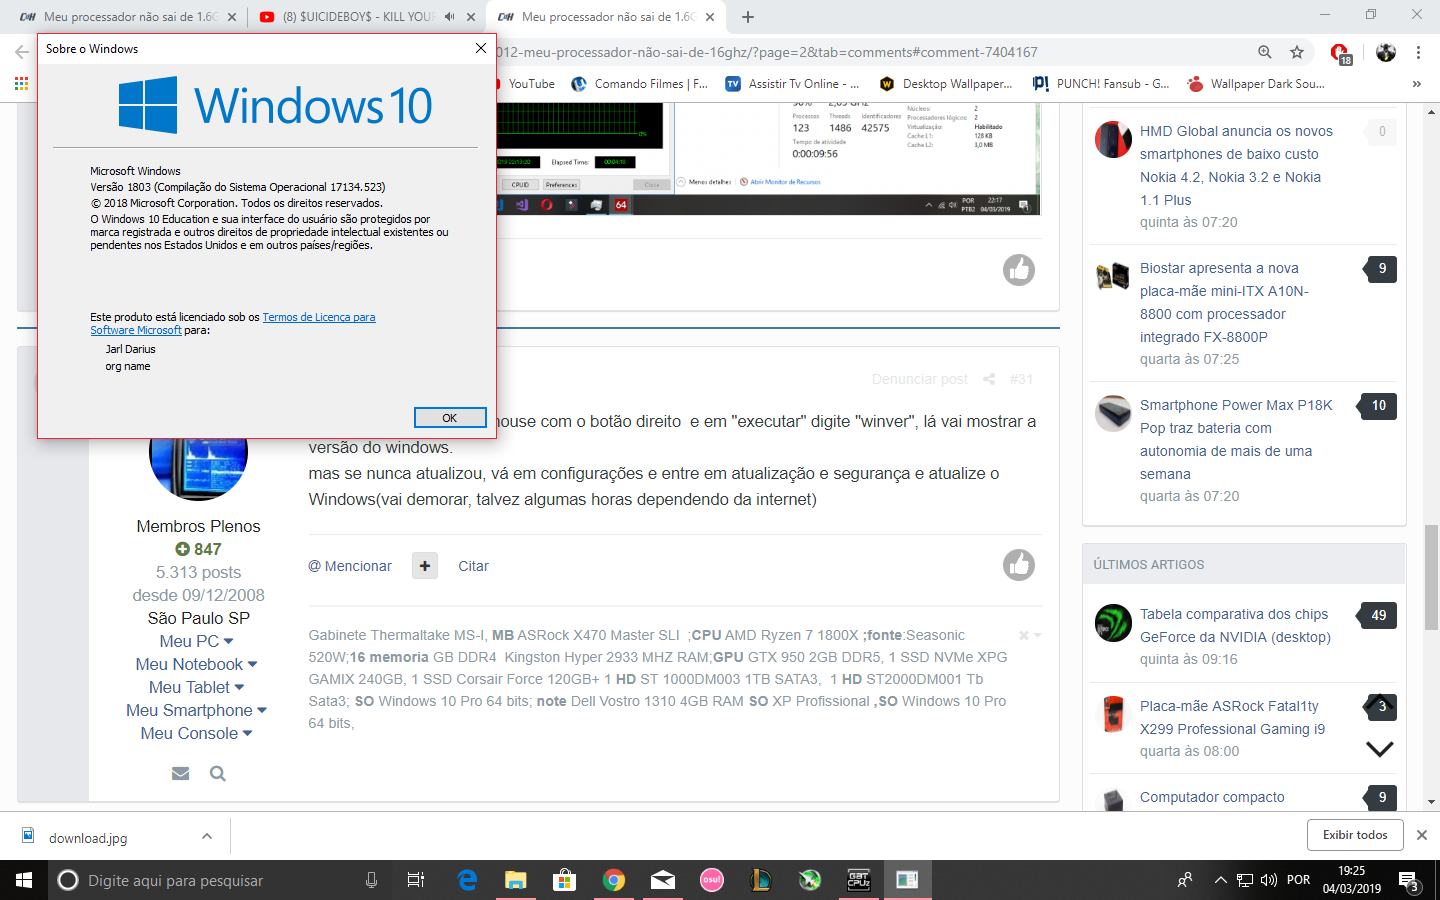Click the scroll-down chevron arrow on page
The height and width of the screenshot is (900, 1440).
click(x=1380, y=749)
